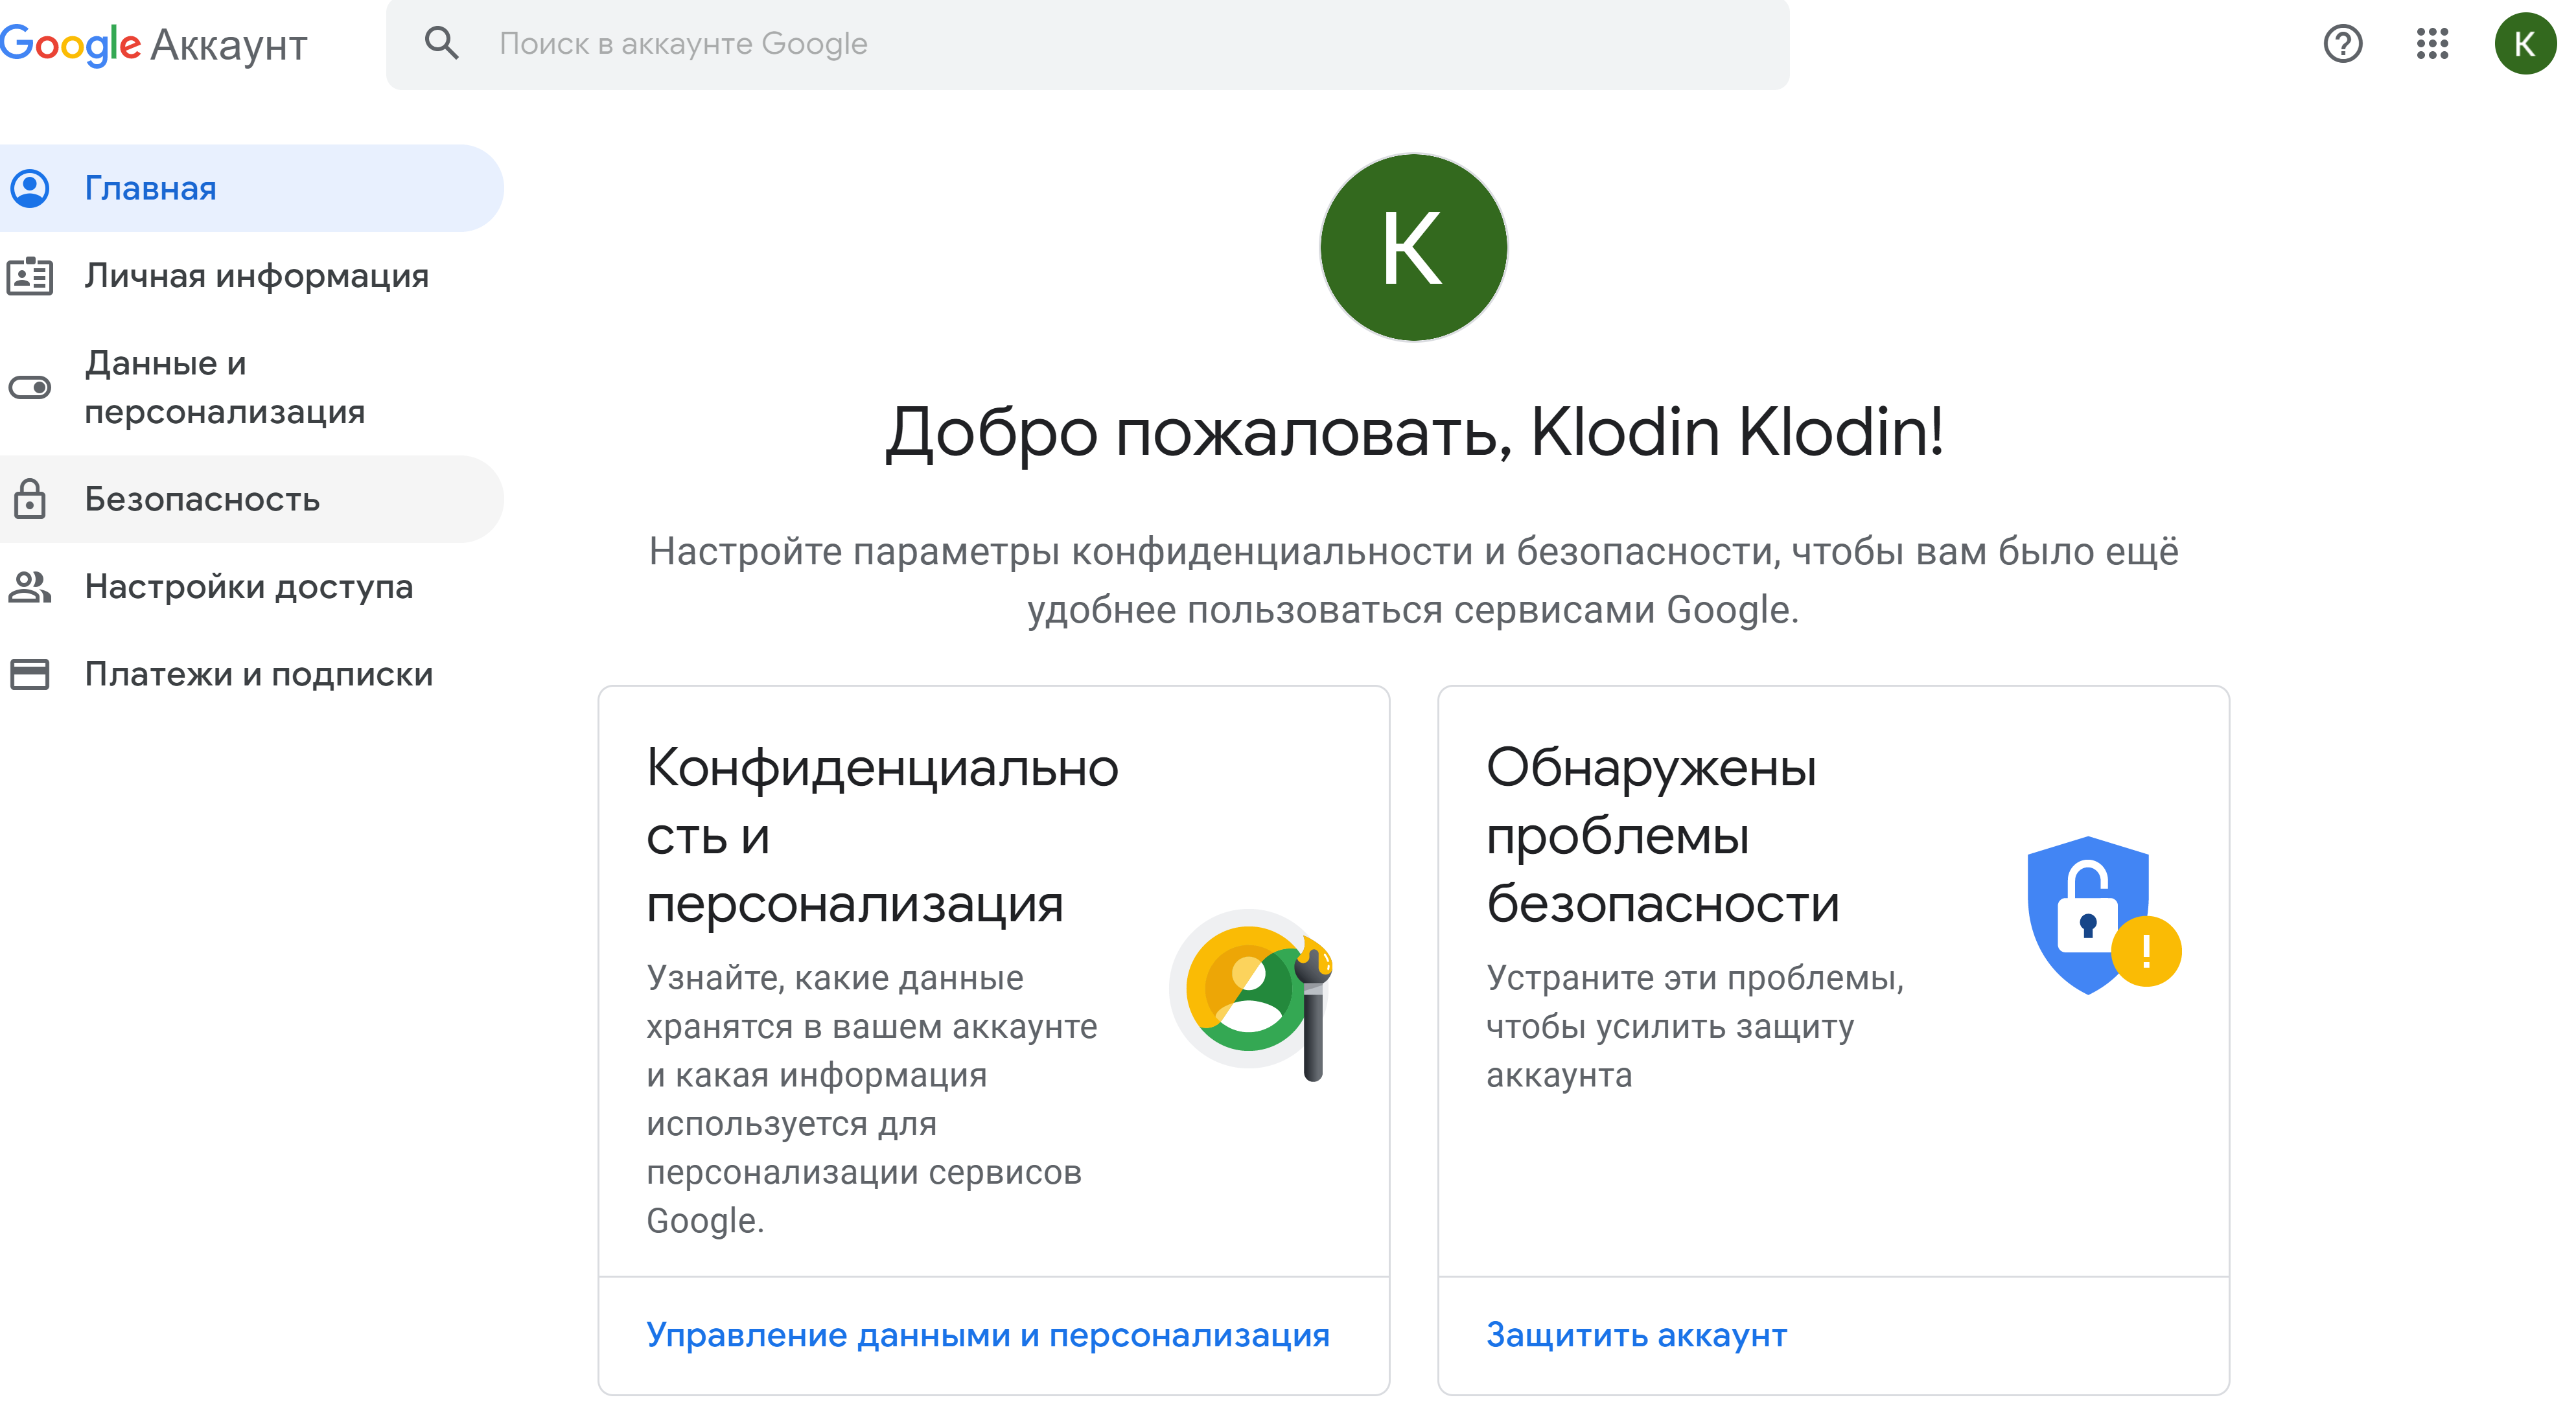This screenshot has width=2576, height=1426.
Task: Click the people icon for Настройки доступа
Action: (30, 586)
